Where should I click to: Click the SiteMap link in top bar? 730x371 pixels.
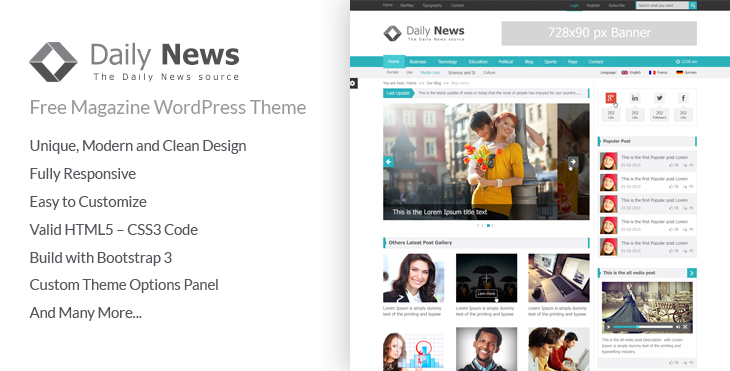[406, 6]
